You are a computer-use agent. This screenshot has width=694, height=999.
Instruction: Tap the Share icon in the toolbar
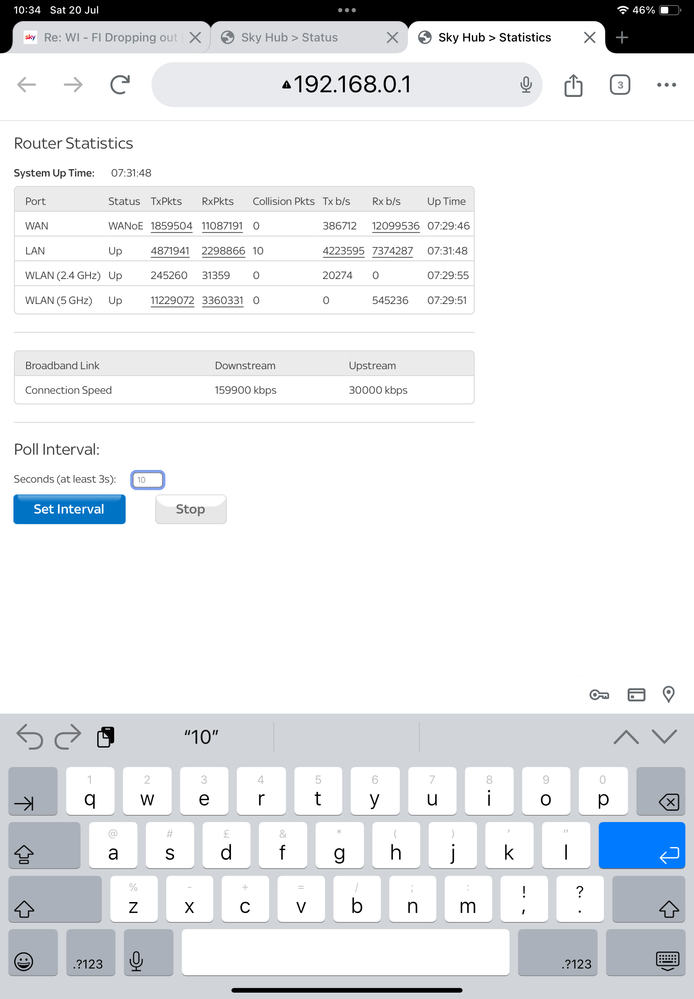573,86
